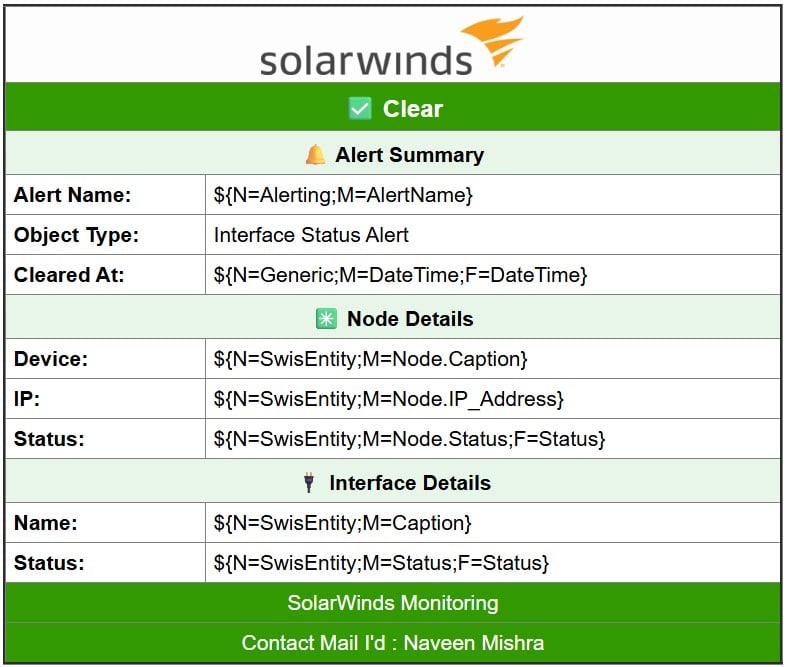Click the Interface Status Alert value
The image size is (789, 667).
(311, 235)
